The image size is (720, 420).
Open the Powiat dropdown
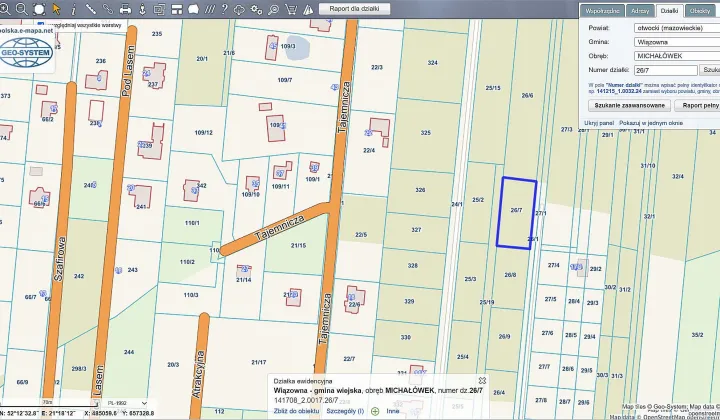678,28
